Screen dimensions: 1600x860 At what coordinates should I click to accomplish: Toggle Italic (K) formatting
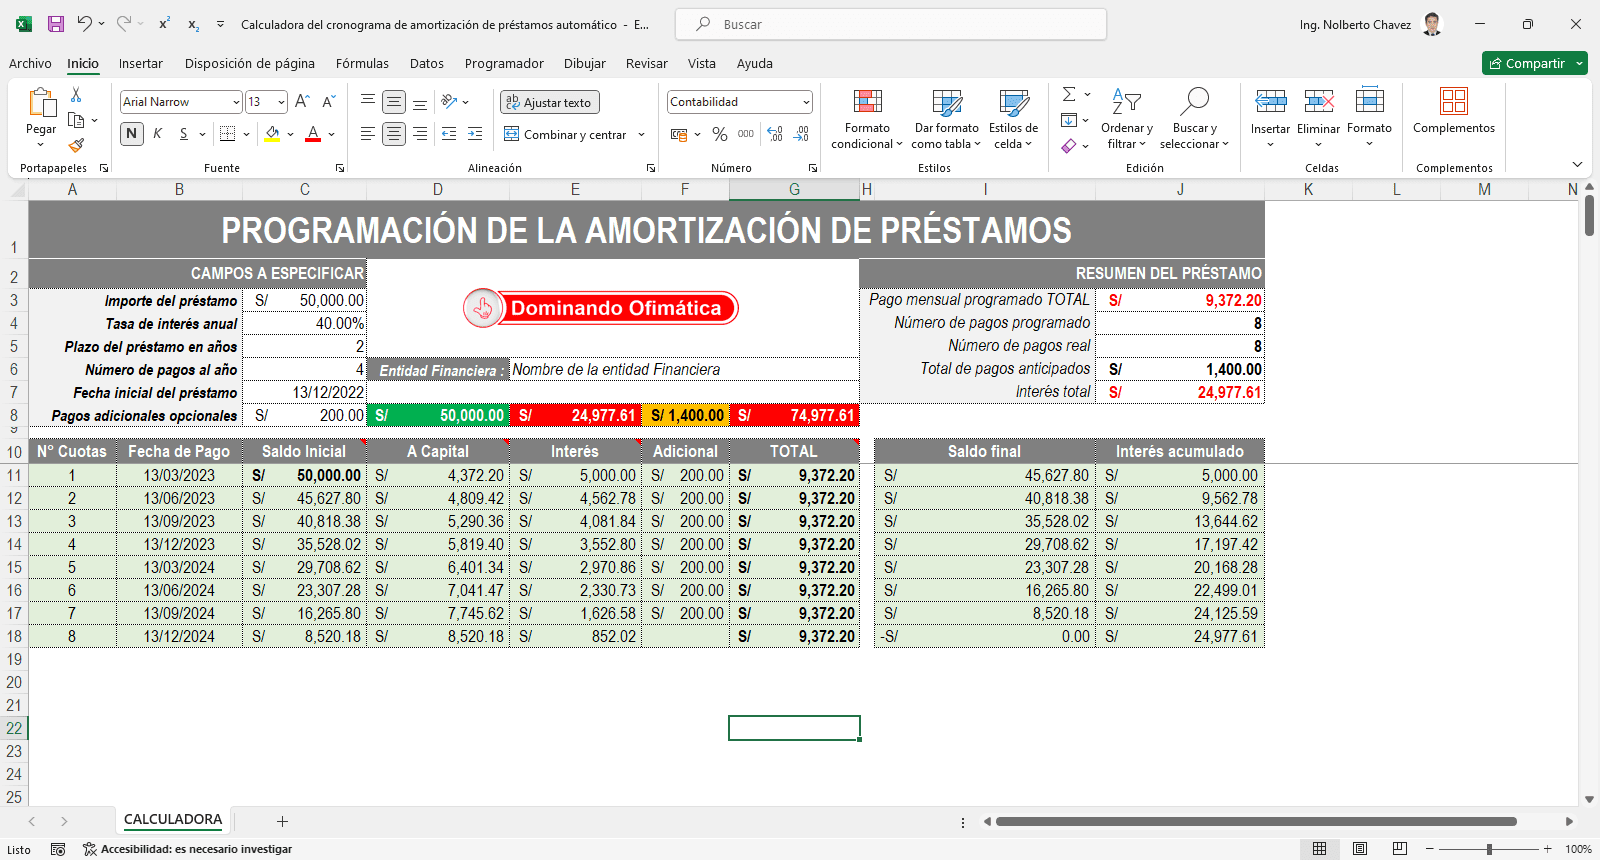[x=157, y=134]
